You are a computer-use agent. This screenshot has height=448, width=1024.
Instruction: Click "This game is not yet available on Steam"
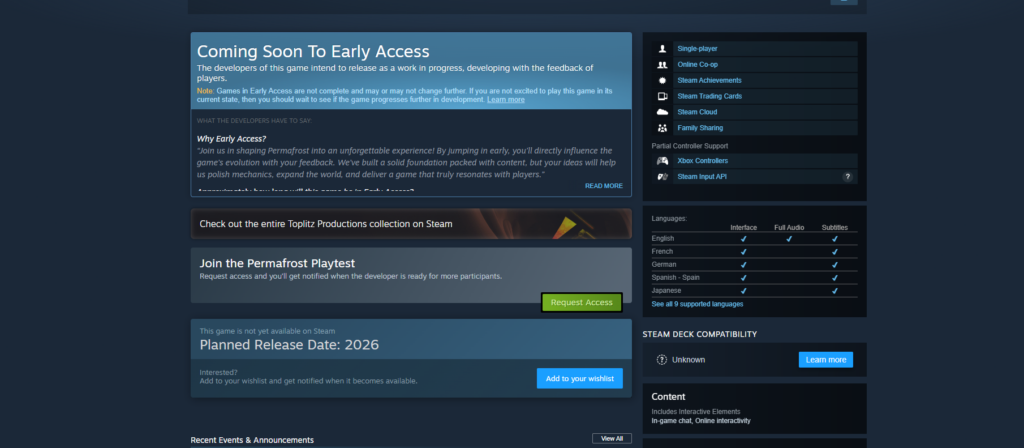click(x=267, y=331)
